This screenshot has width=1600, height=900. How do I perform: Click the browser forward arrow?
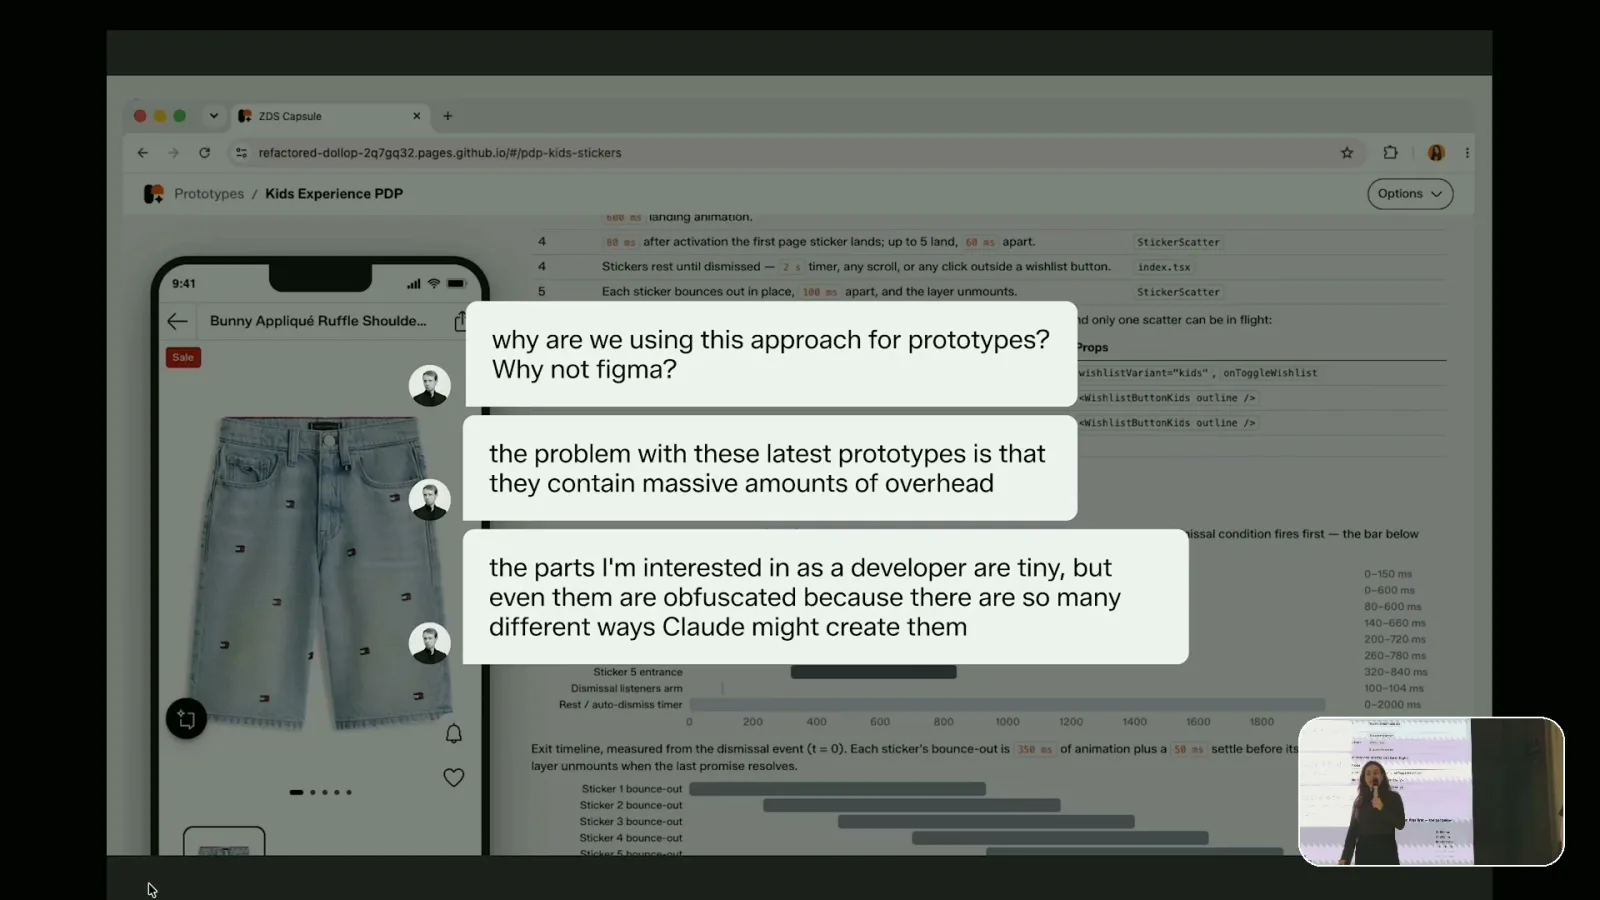click(x=173, y=153)
